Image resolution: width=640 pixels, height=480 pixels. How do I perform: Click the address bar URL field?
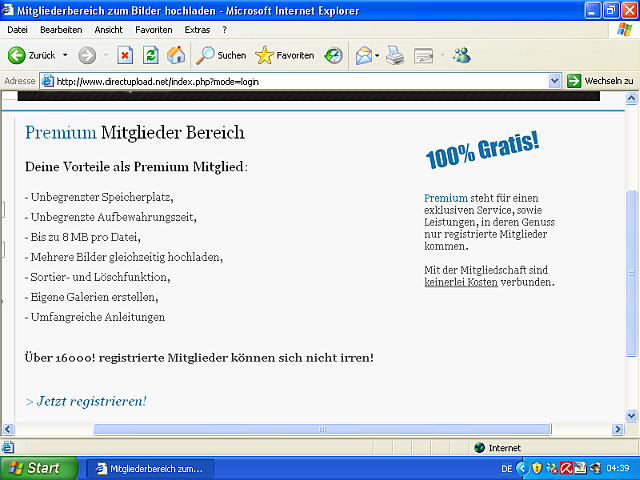(x=300, y=81)
